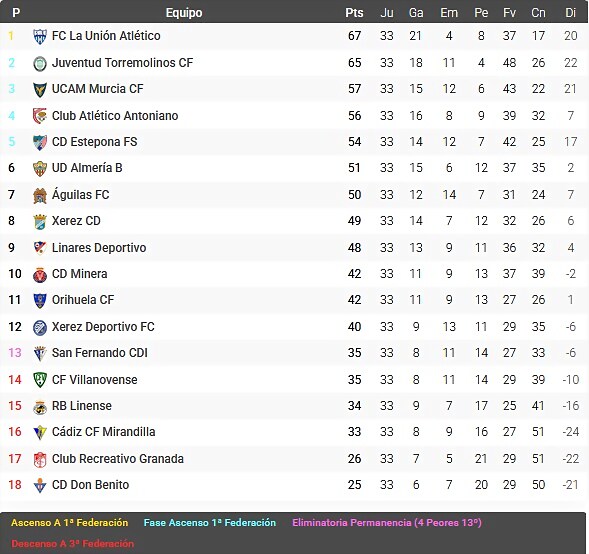This screenshot has height=554, width=589.
Task: Click the Descenso A 3ª Federación legend
Action: [x=72, y=543]
